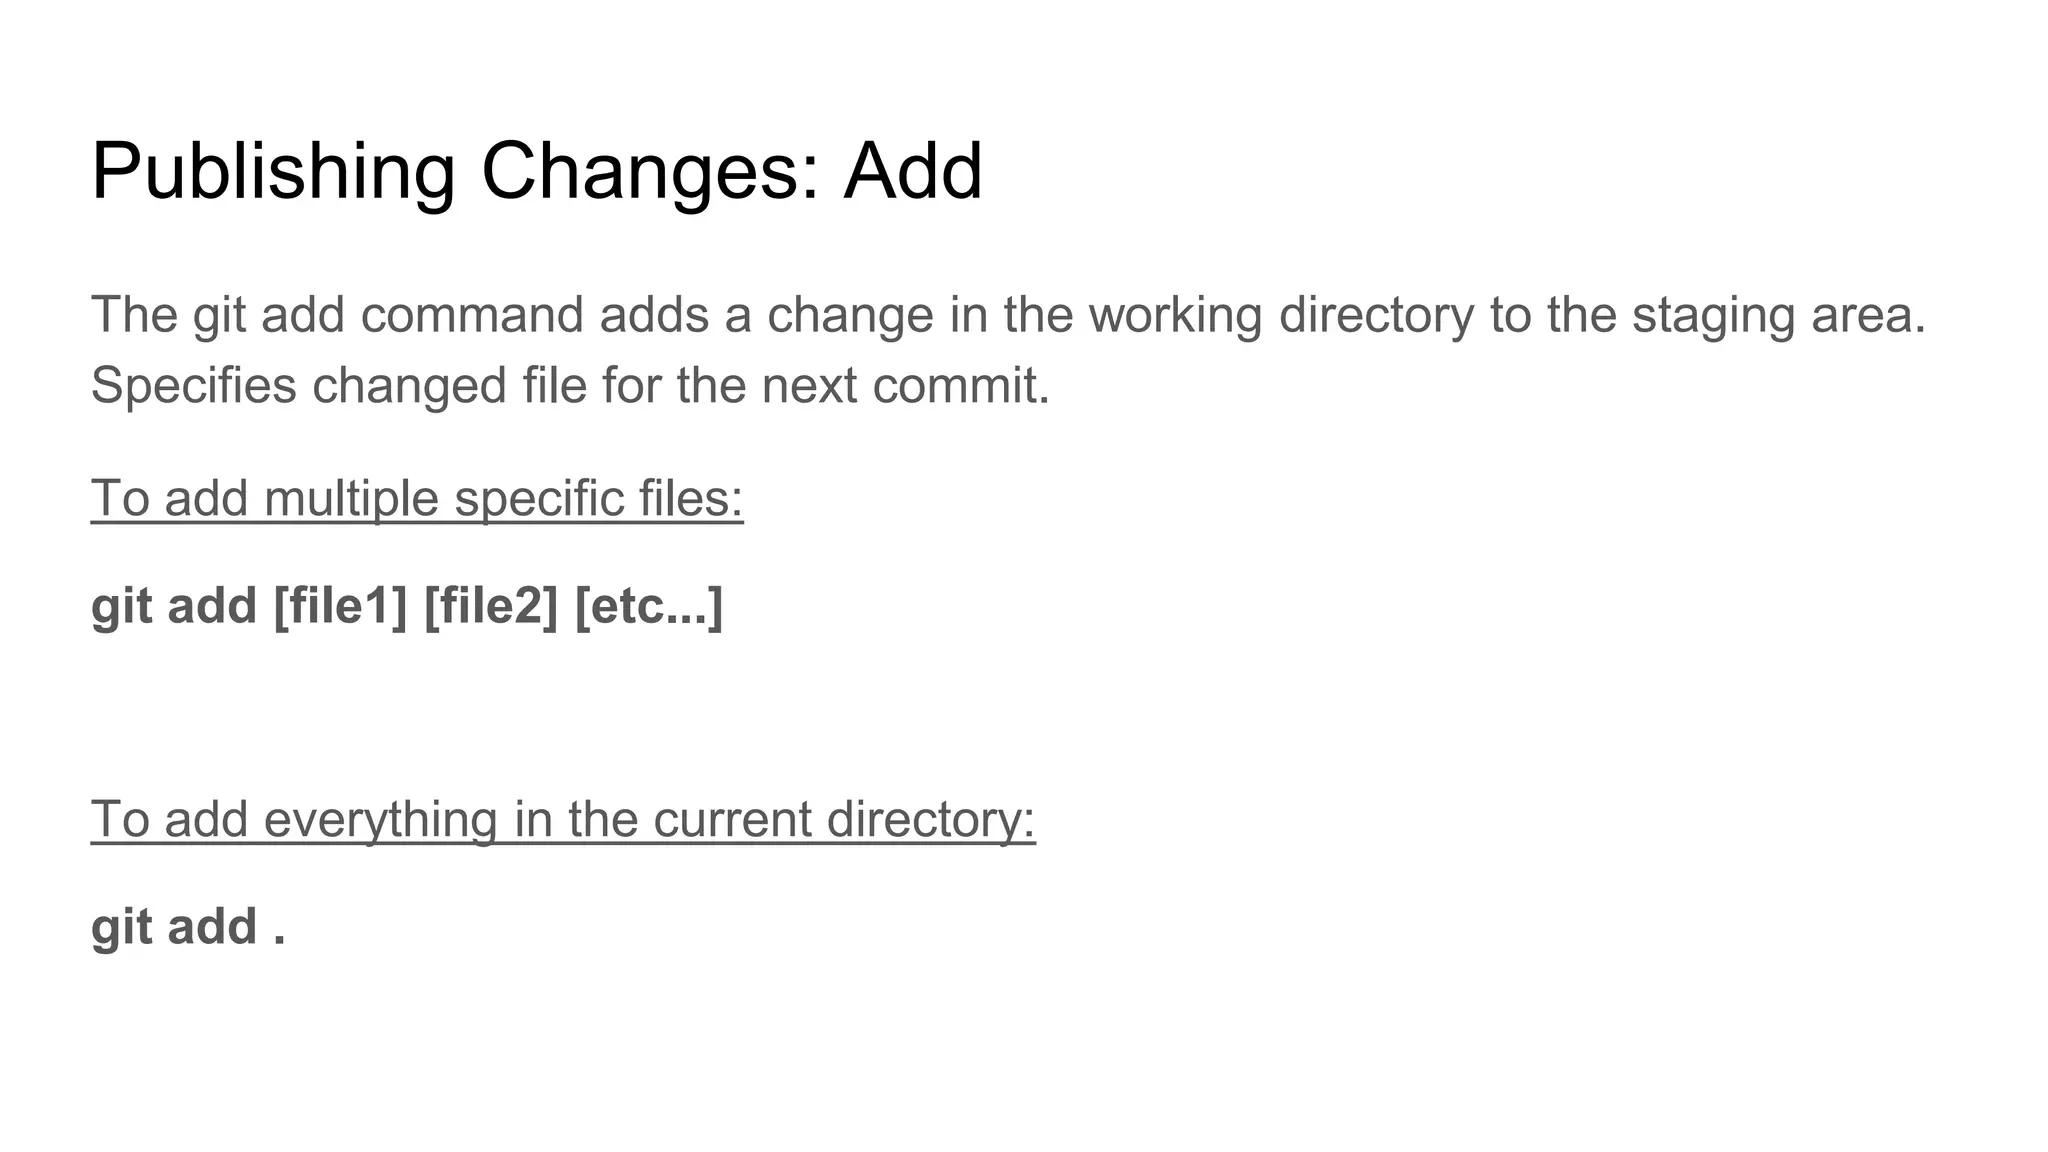Click the sentence "Specifies changed file for the next commit."

click(x=571, y=386)
